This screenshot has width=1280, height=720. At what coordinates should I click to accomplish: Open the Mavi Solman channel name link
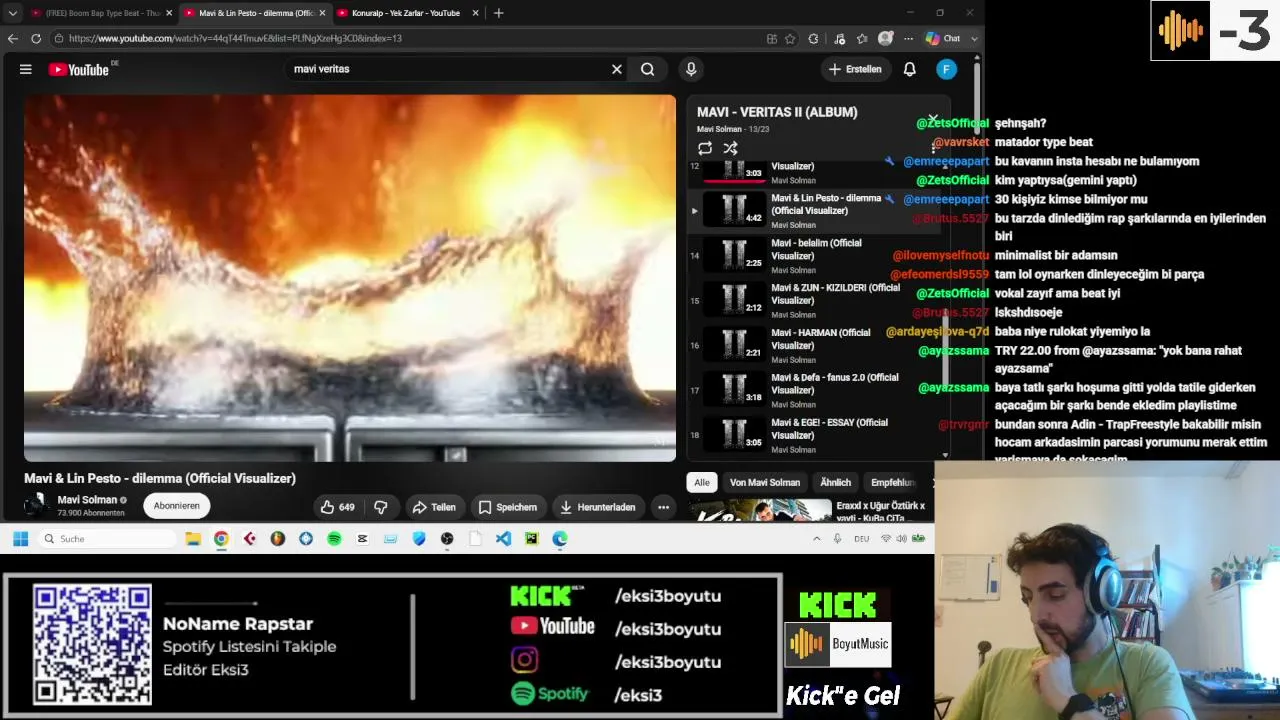[87, 500]
